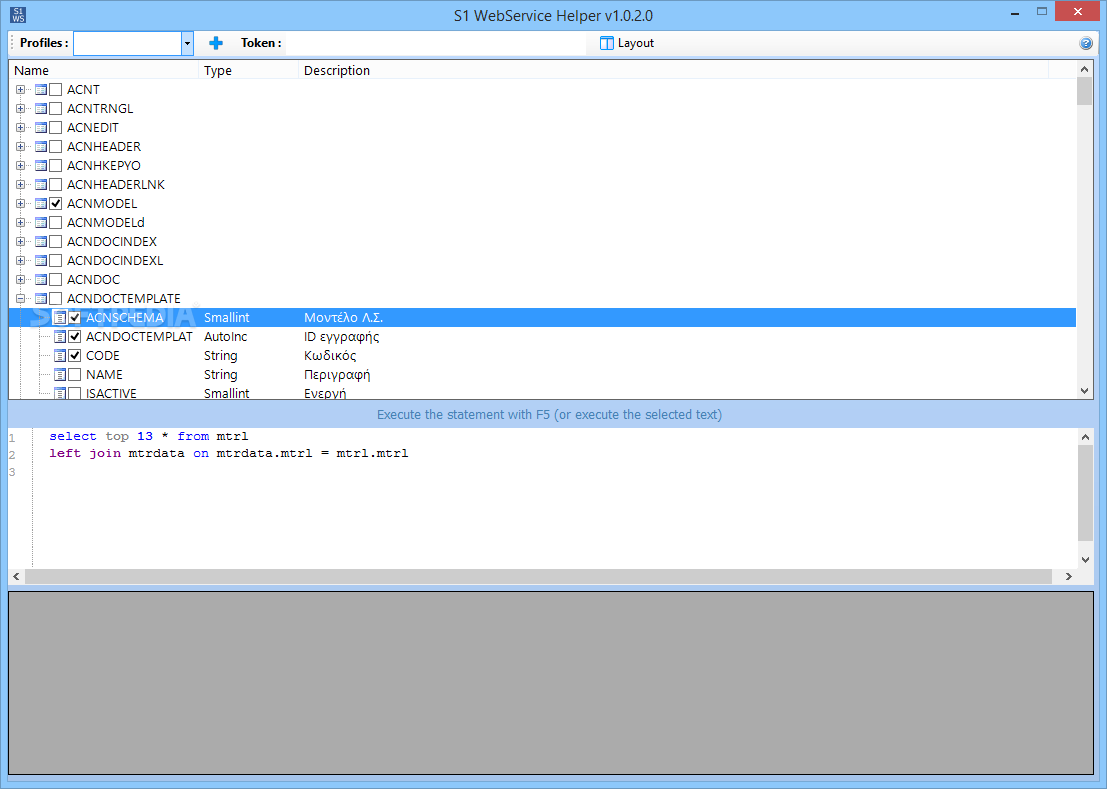Click the Type column header

point(249,70)
